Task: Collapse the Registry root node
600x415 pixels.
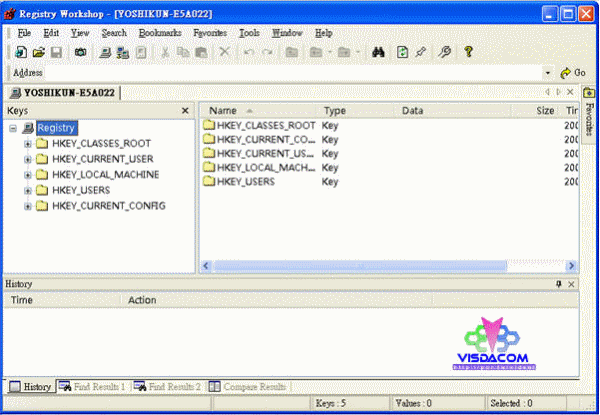Action: click(12, 128)
